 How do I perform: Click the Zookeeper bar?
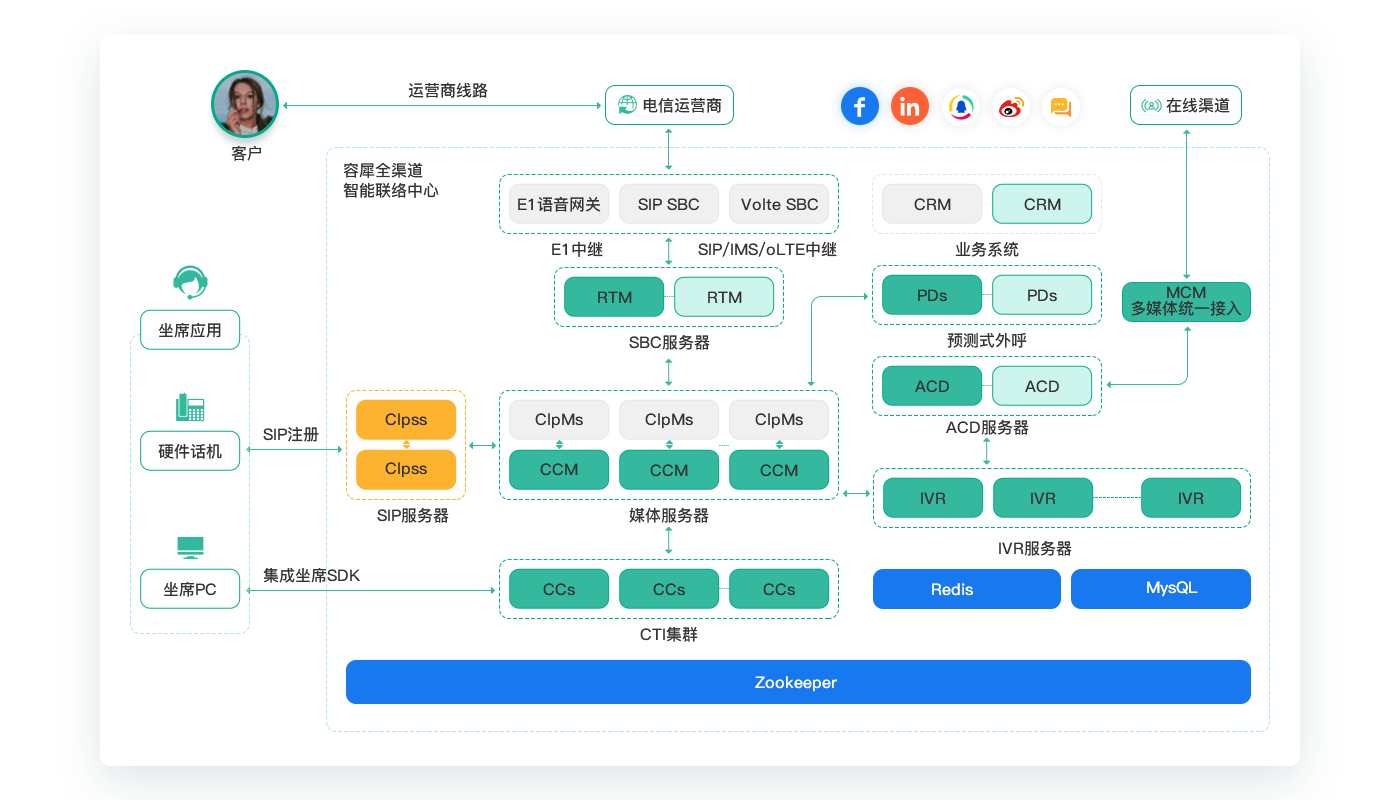tap(798, 681)
